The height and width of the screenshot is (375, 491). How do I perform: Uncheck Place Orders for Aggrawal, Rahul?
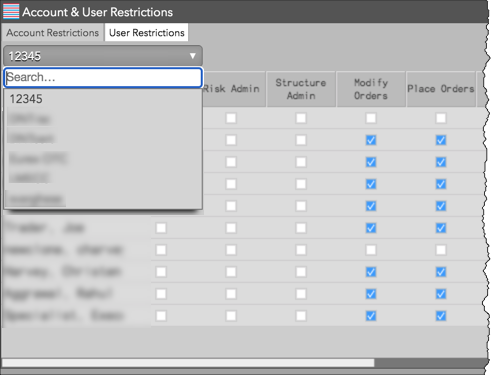coord(441,294)
